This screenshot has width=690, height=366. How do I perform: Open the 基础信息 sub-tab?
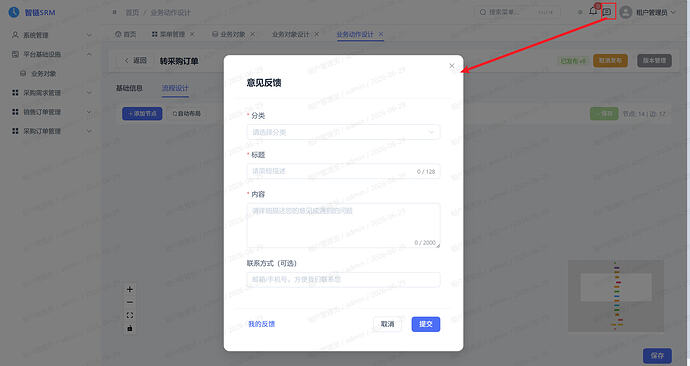coord(129,88)
